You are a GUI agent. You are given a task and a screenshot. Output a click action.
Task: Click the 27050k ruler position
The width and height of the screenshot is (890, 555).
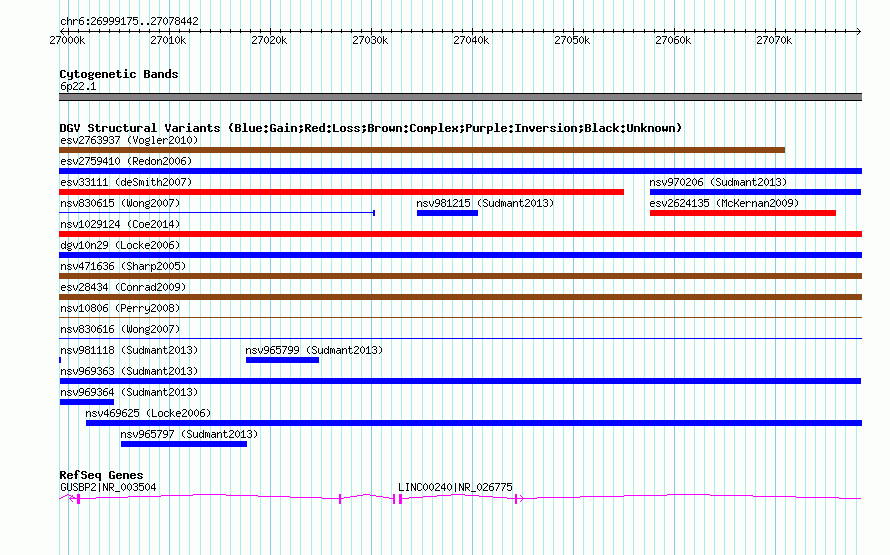(x=572, y=40)
